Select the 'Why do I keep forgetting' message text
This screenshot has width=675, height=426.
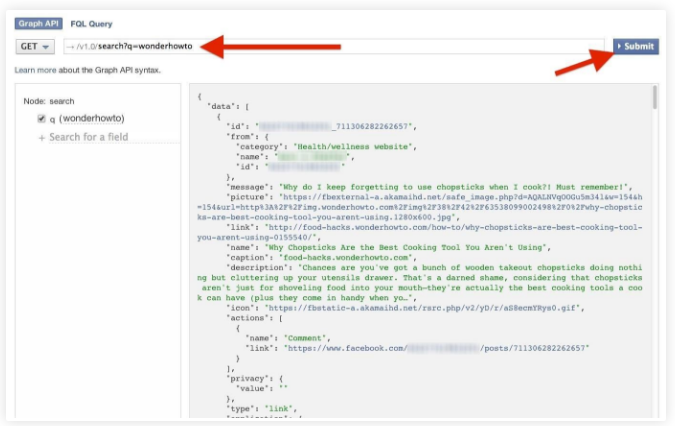click(453, 187)
